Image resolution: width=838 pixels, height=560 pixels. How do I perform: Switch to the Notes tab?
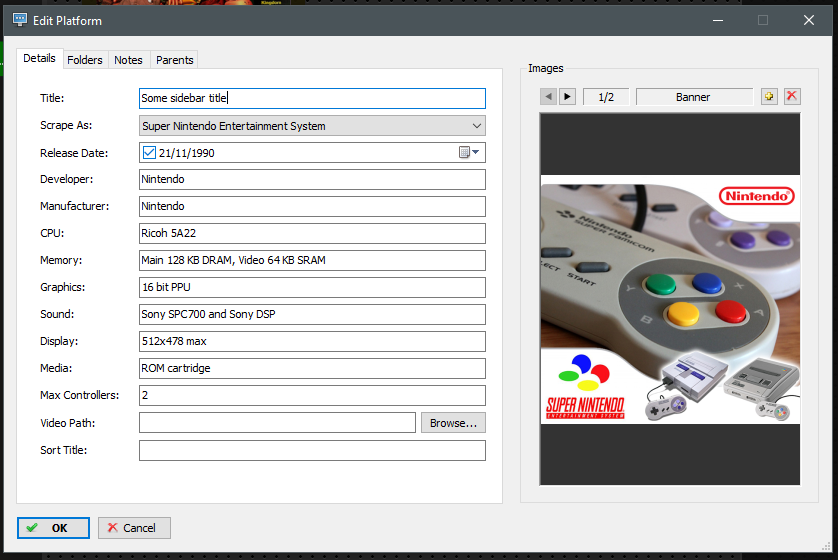point(128,60)
